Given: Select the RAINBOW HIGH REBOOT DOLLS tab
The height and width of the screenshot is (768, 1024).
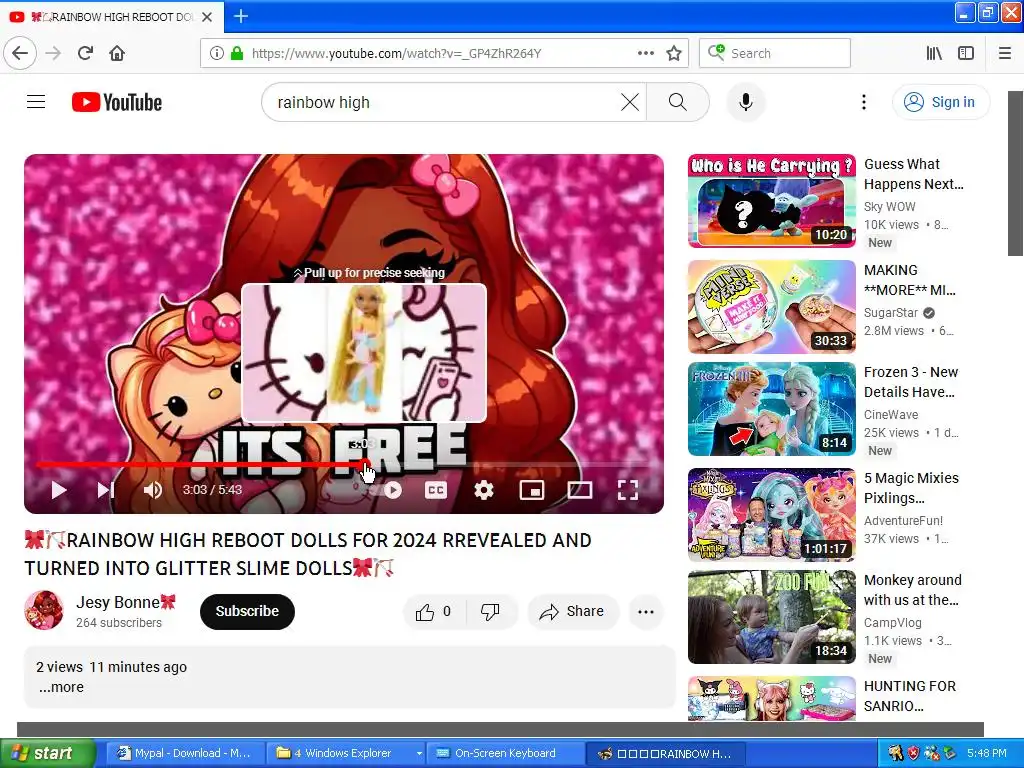Looking at the screenshot, I should 112,17.
